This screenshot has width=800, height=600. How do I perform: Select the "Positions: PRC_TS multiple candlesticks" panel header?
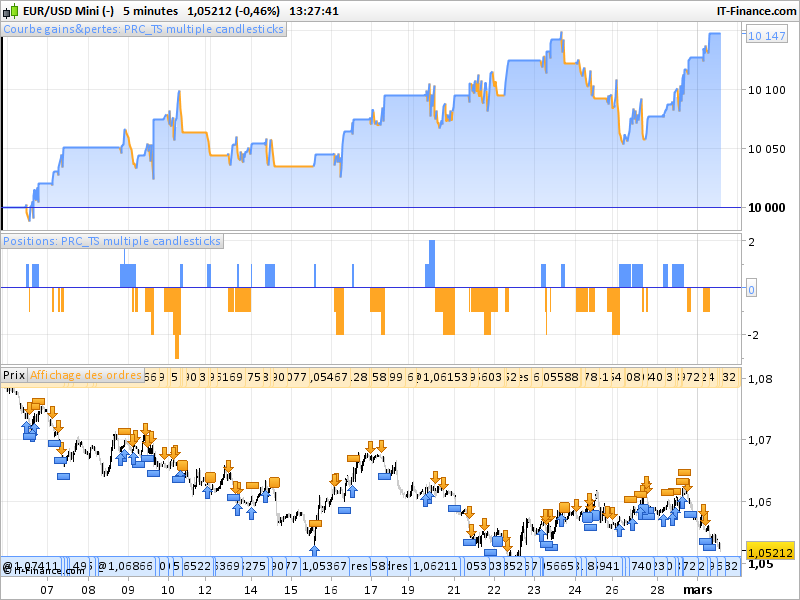113,240
